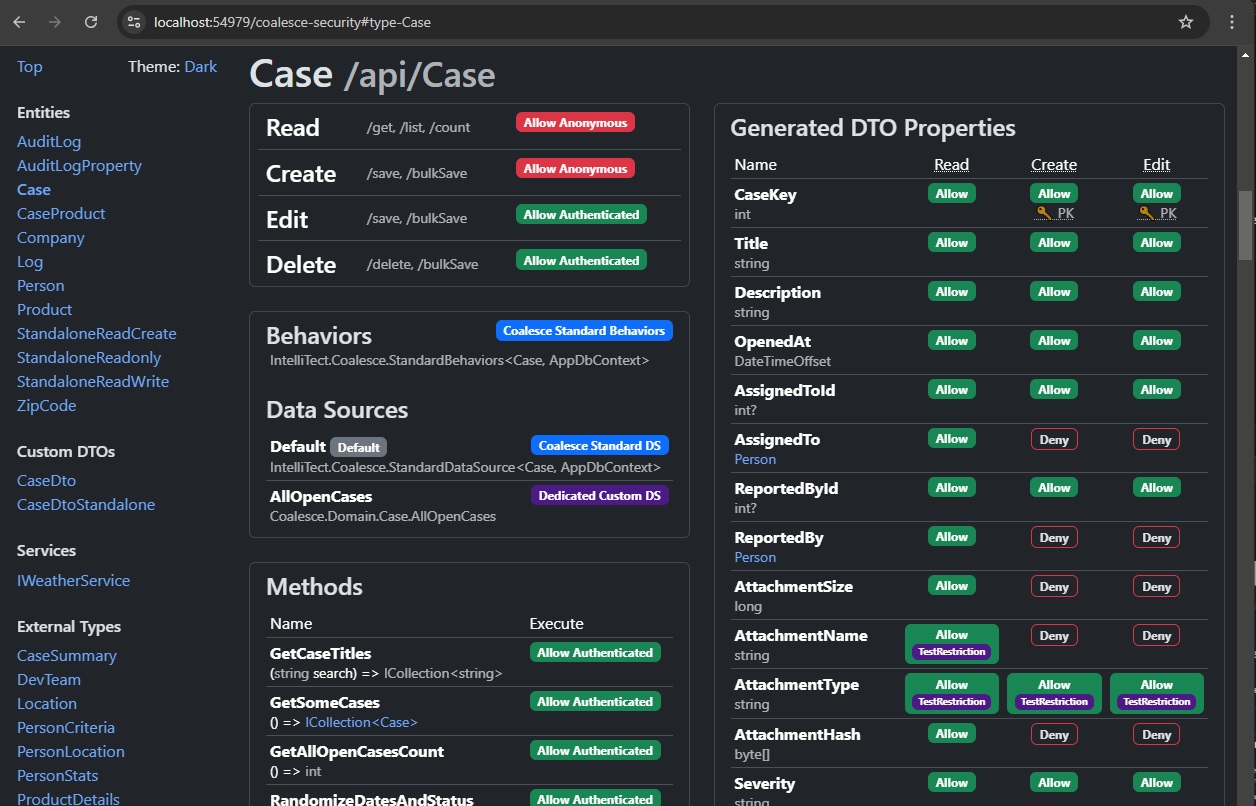Open PersonLocation external type link
1256x806 pixels.
[x=71, y=752]
